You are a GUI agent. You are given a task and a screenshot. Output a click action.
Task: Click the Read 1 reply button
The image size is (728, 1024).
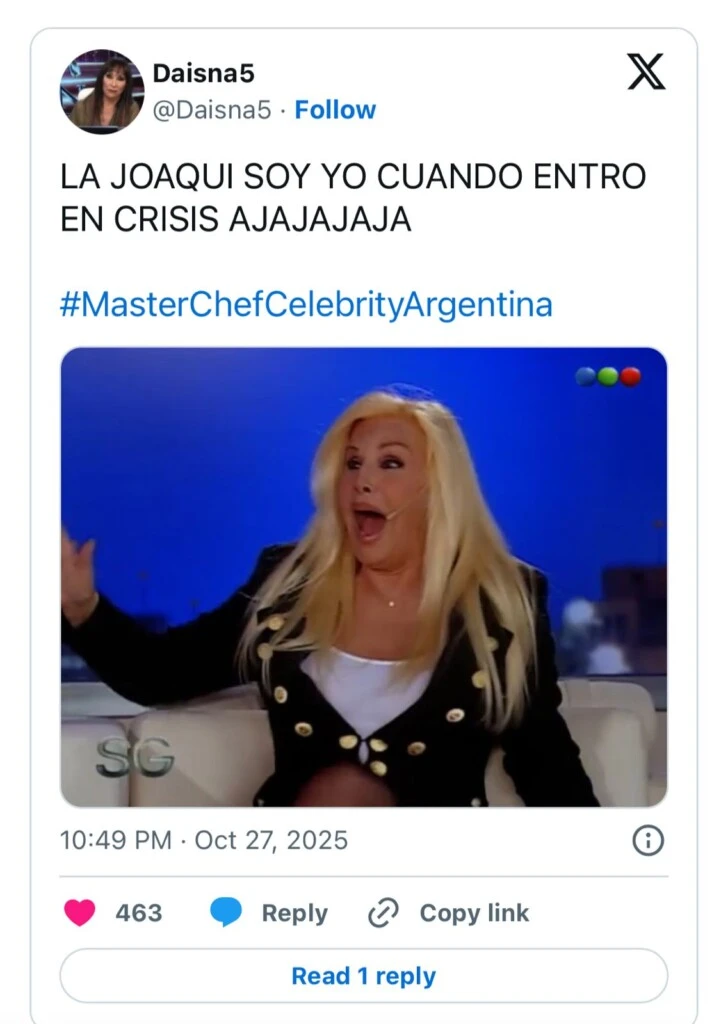pos(364,976)
